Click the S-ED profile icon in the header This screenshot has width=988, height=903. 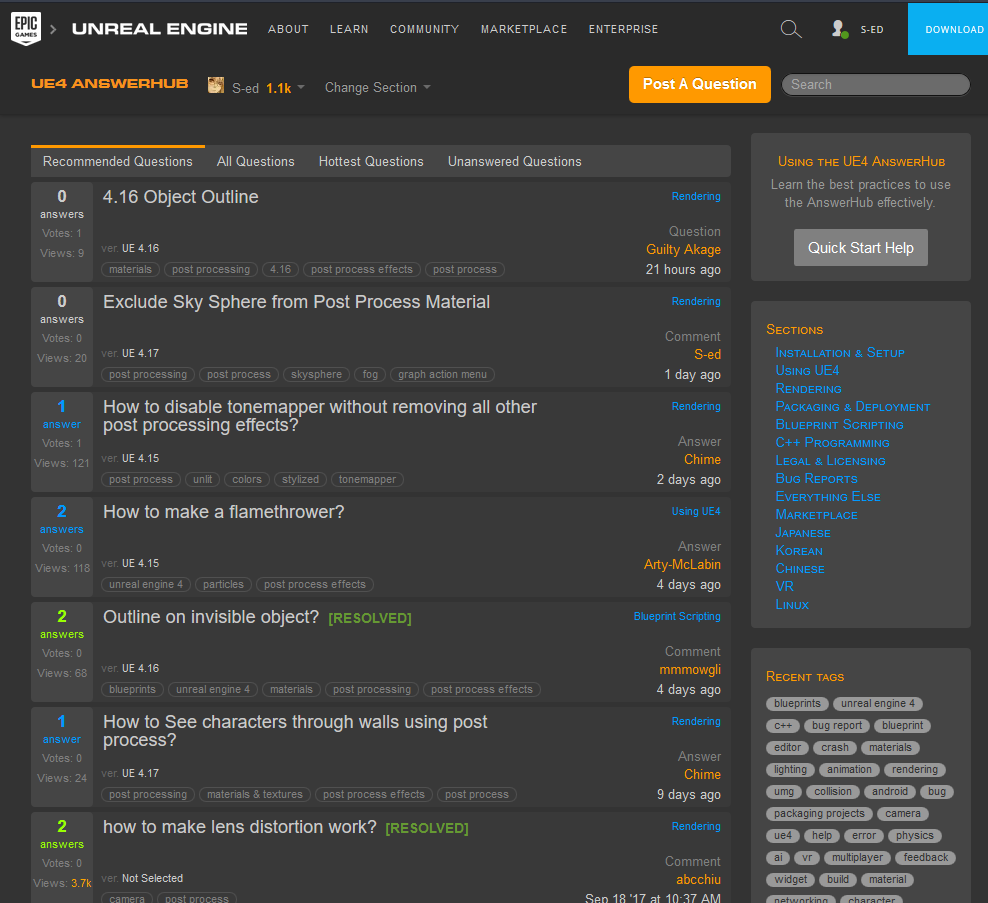point(838,29)
